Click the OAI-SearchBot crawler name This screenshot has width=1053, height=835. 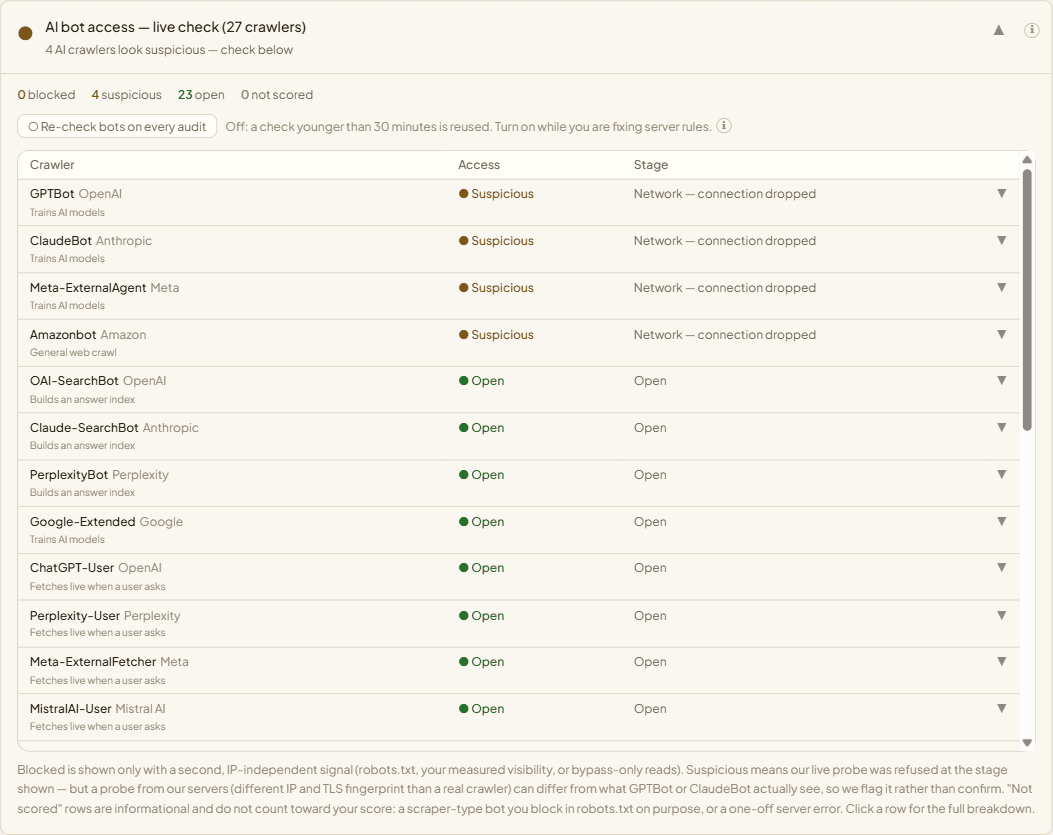click(x=74, y=380)
